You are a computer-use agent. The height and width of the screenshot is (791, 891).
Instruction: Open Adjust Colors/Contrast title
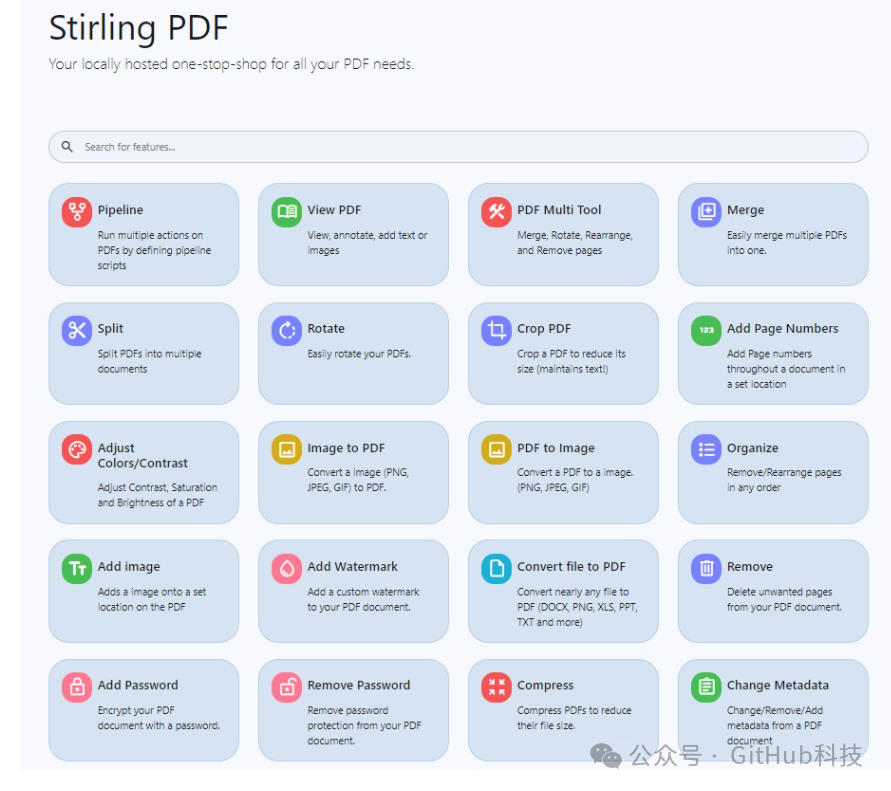point(143,455)
